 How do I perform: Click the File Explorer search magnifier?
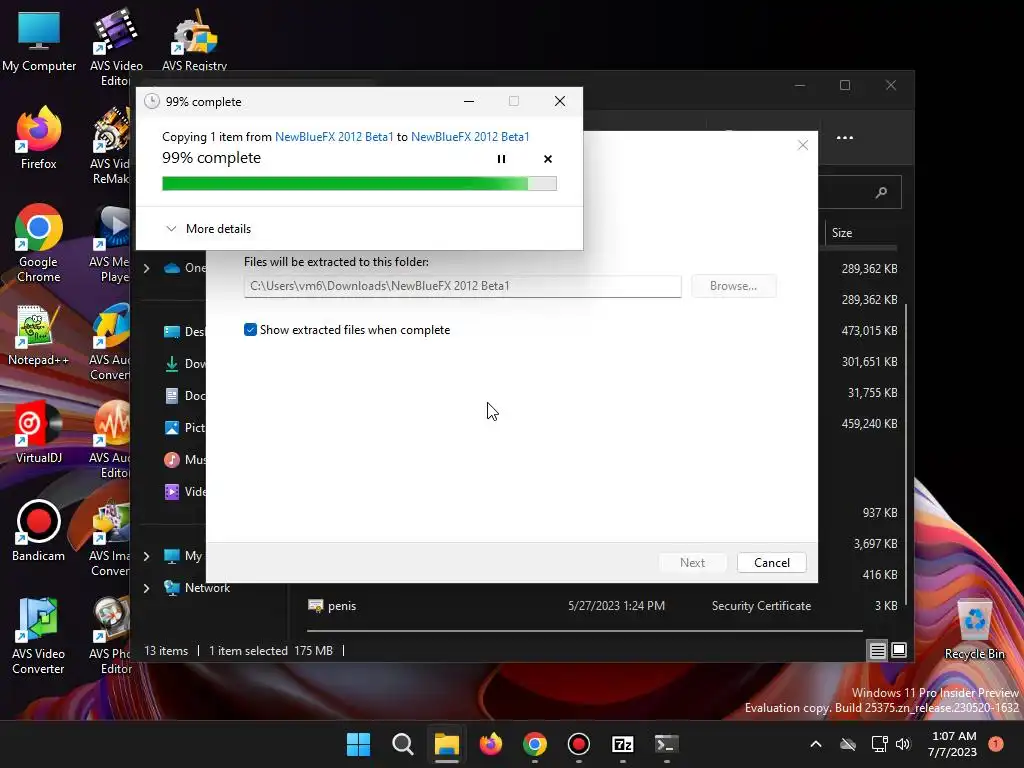[881, 192]
